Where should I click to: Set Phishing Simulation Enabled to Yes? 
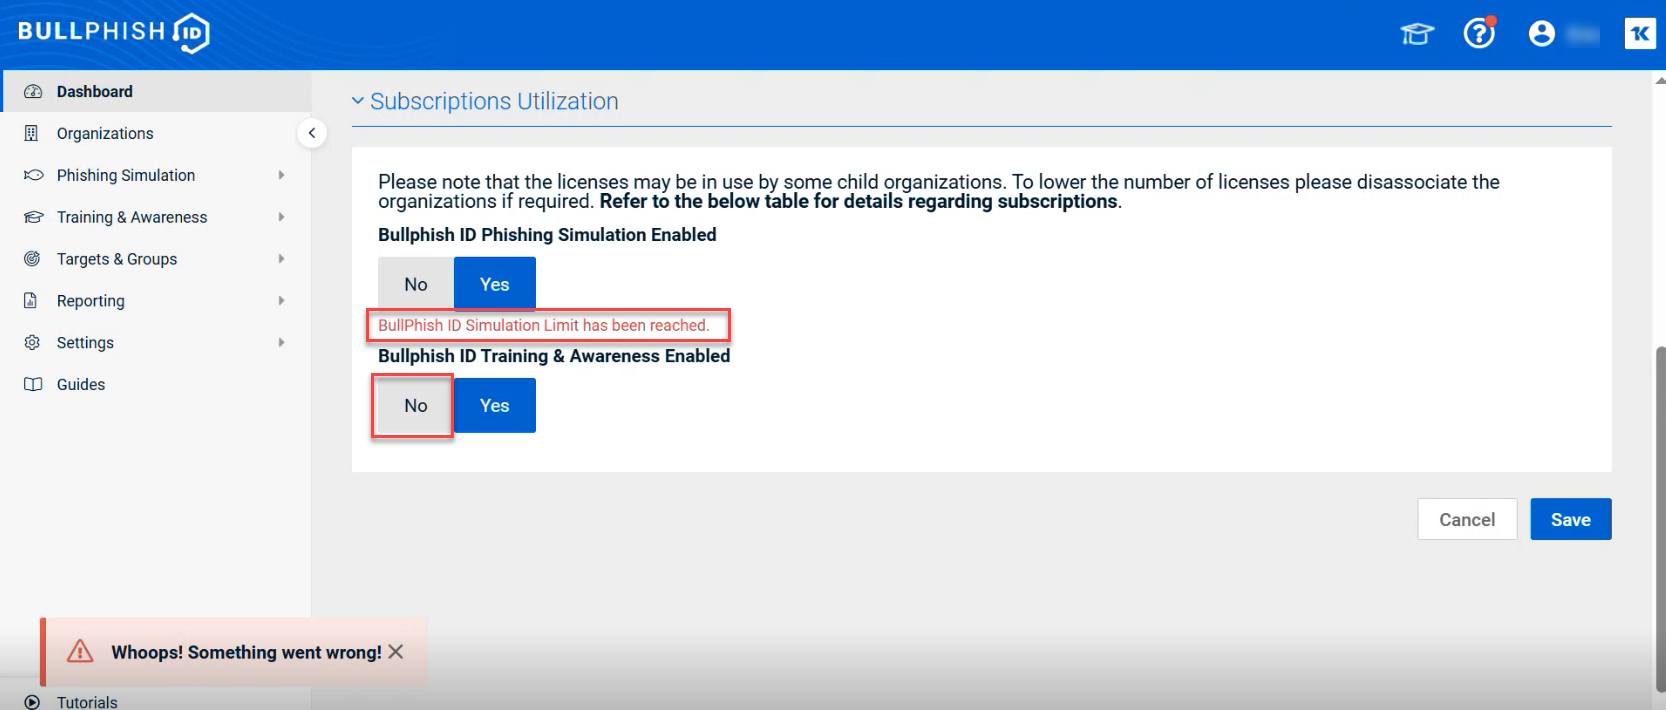coord(495,284)
